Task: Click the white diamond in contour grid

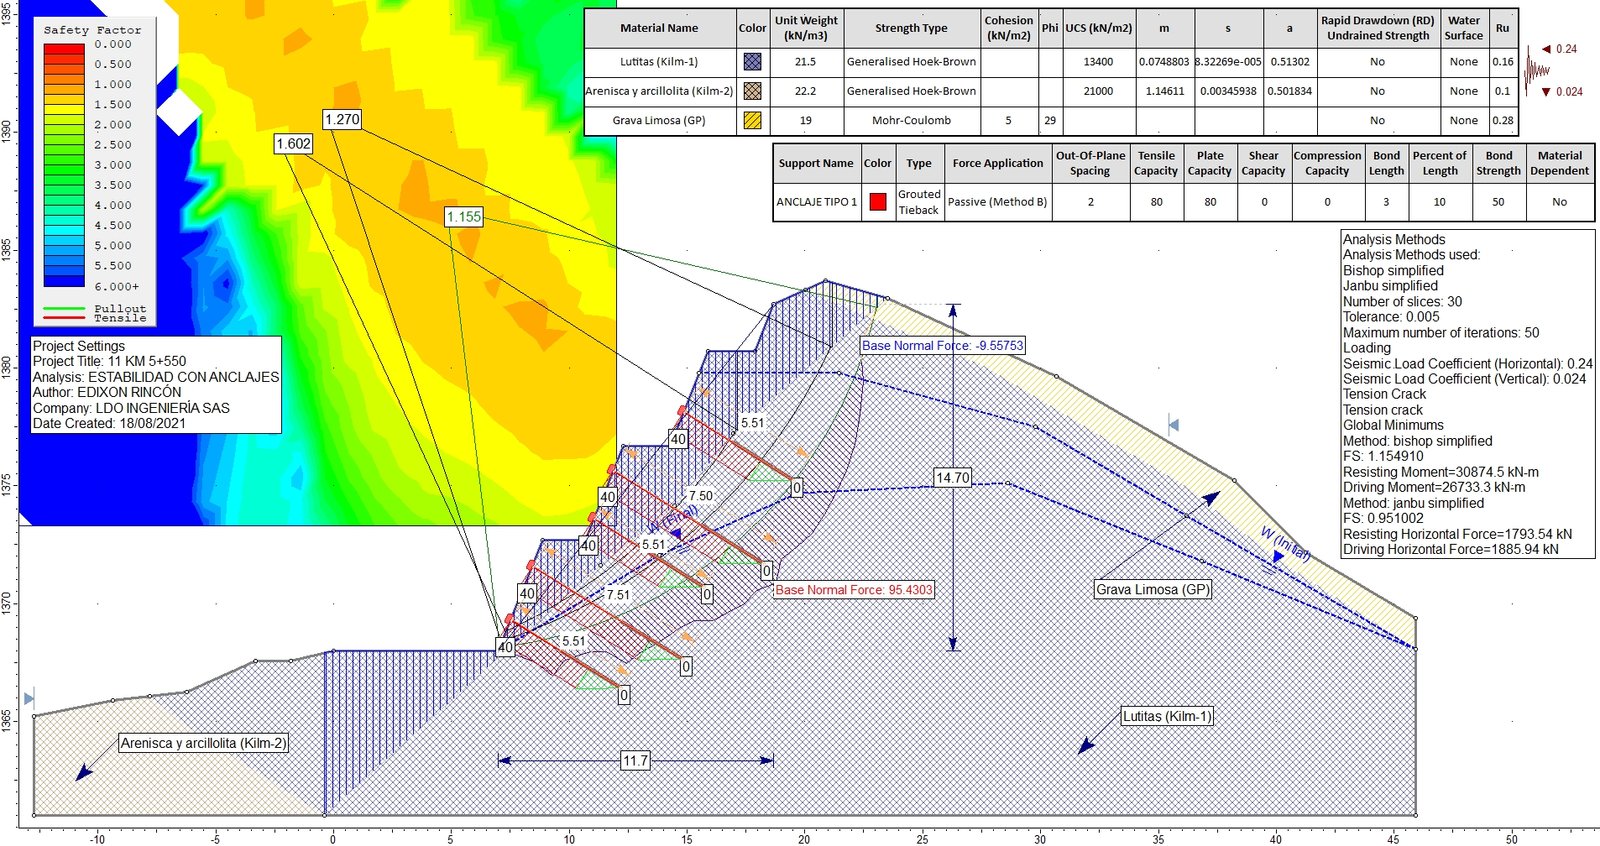Action: pos(180,112)
